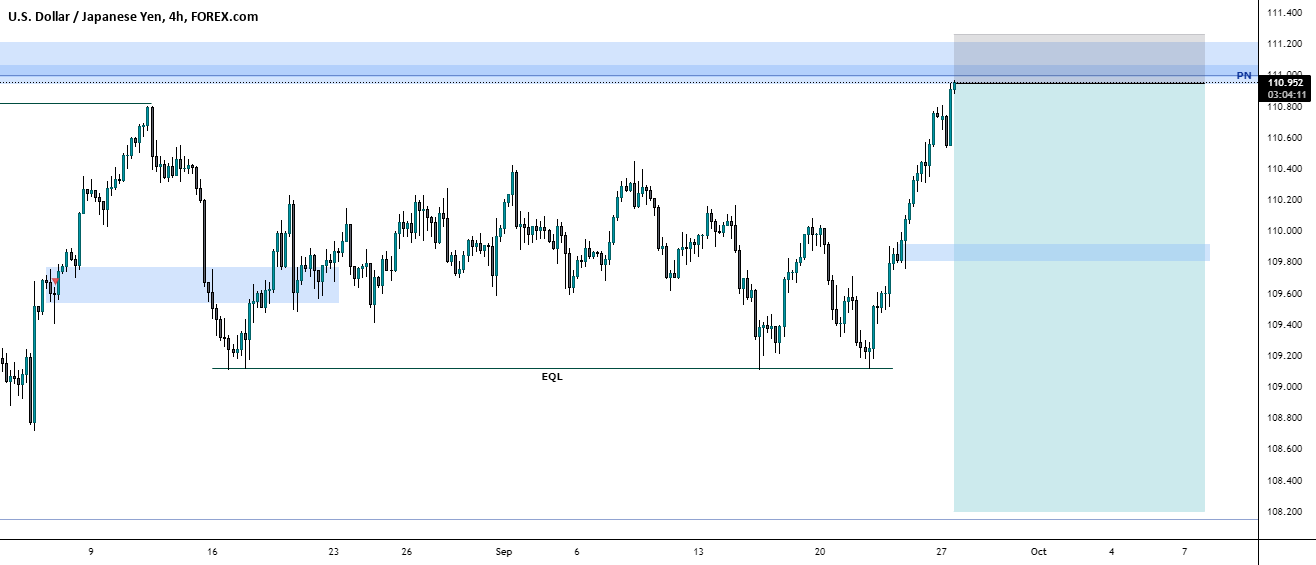Click the Oct month label on time axis
The width and height of the screenshot is (1316, 565).
click(1038, 552)
